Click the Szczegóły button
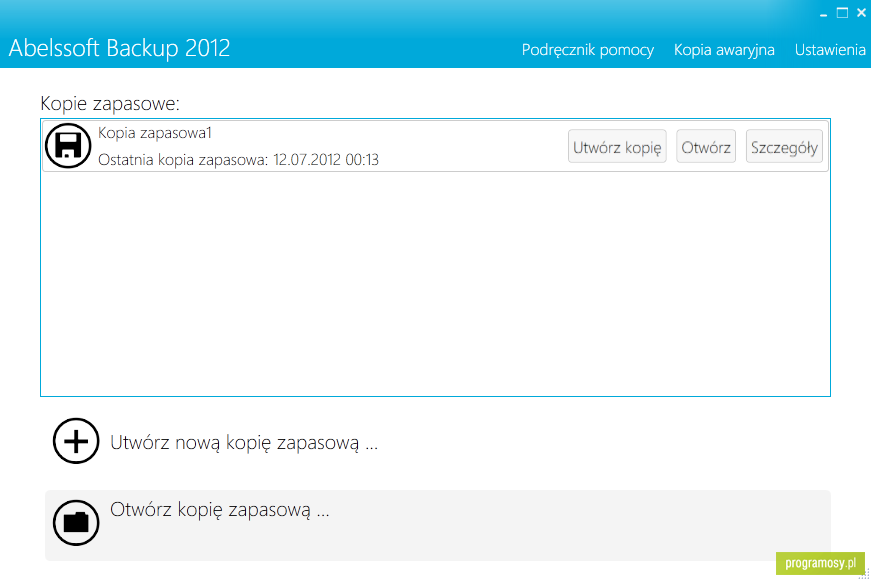Screen dimensions: 871x581 (784, 147)
